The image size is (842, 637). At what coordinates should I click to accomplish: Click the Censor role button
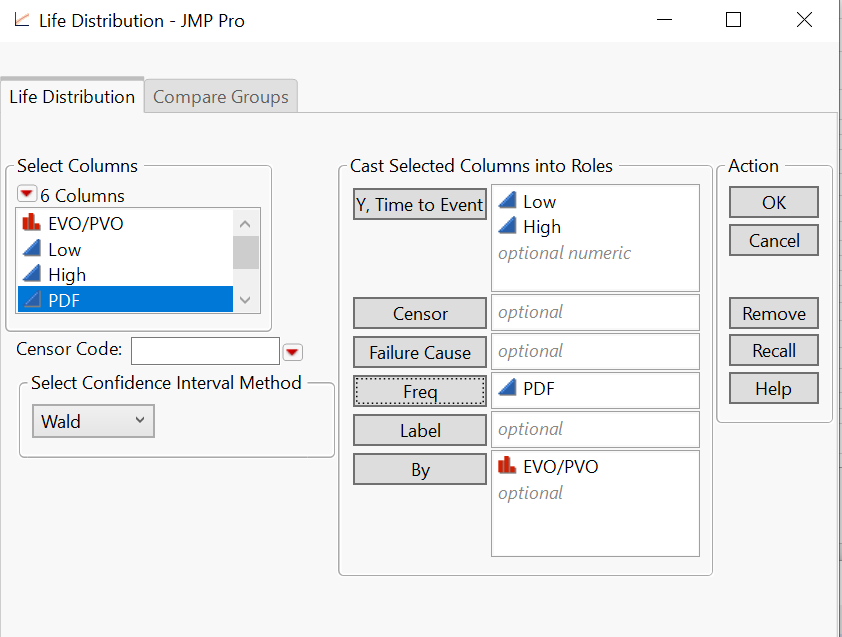pos(420,313)
